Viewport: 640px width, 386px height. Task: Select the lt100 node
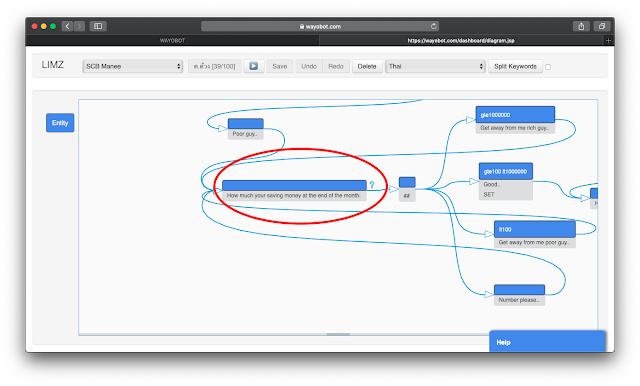[x=535, y=229]
